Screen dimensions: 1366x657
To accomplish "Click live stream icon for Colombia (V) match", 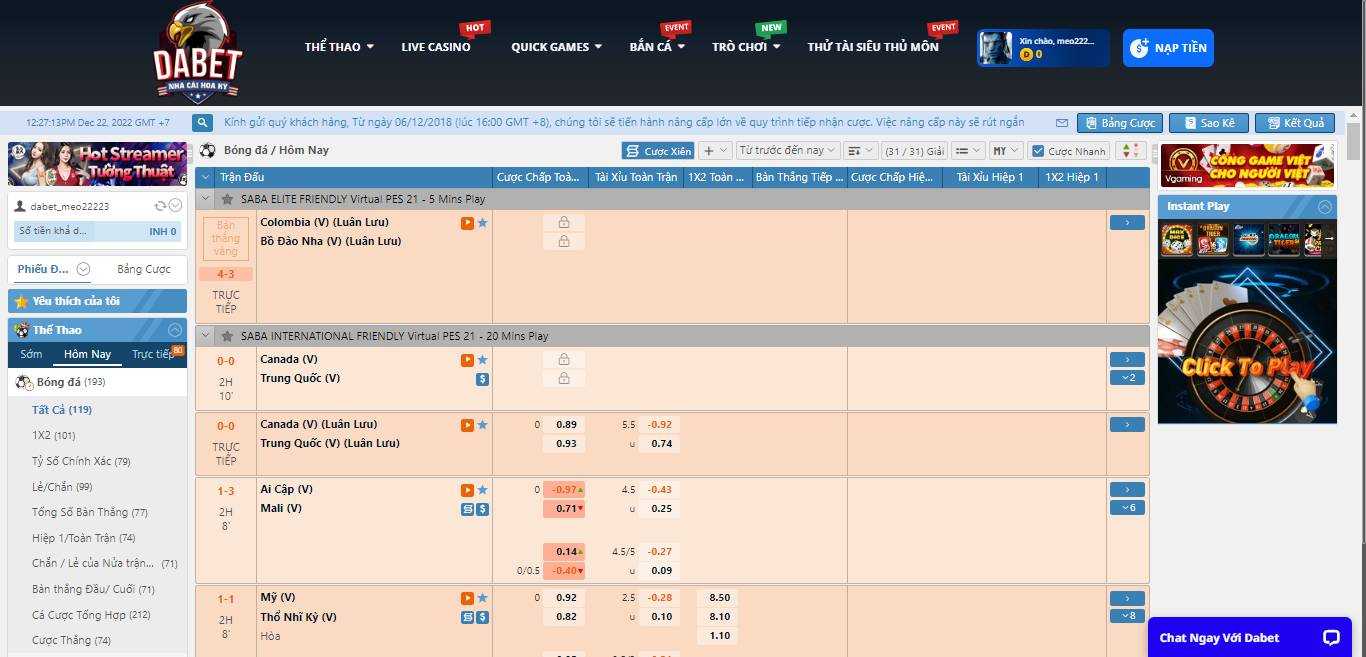I will pos(467,223).
